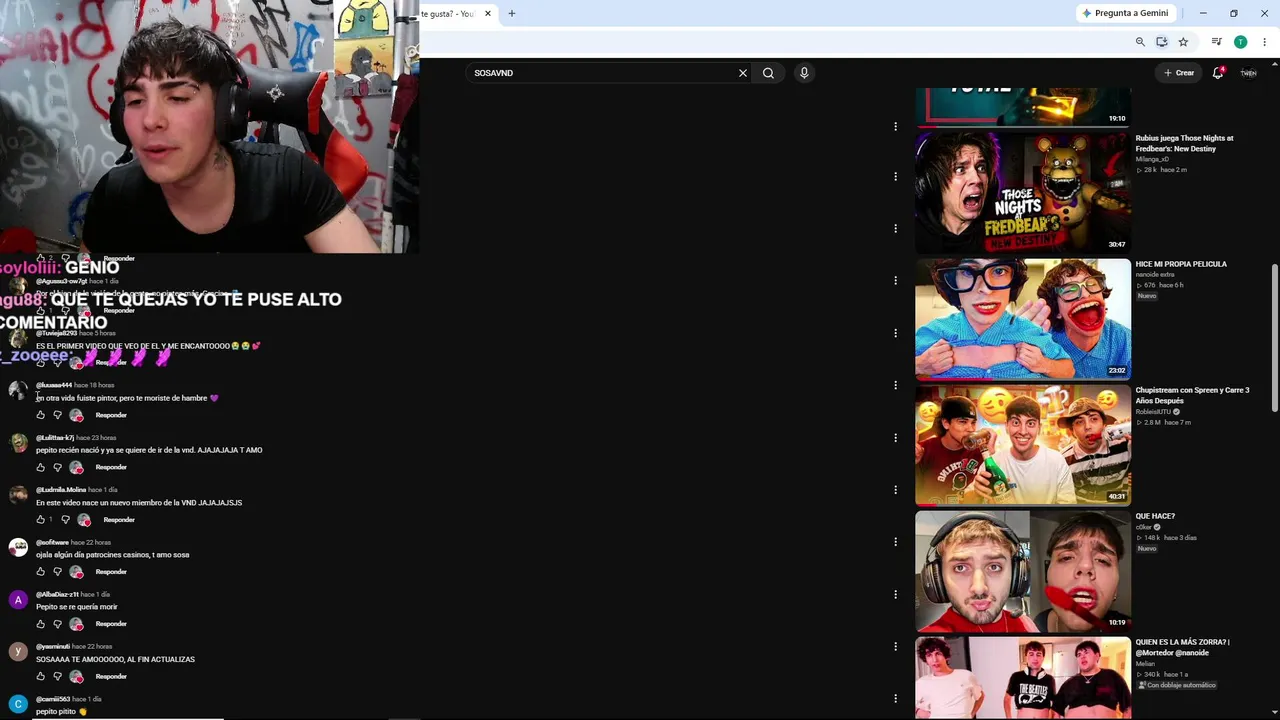Bookmark this page with the star icon
The width and height of the screenshot is (1280, 720).
(x=1183, y=42)
